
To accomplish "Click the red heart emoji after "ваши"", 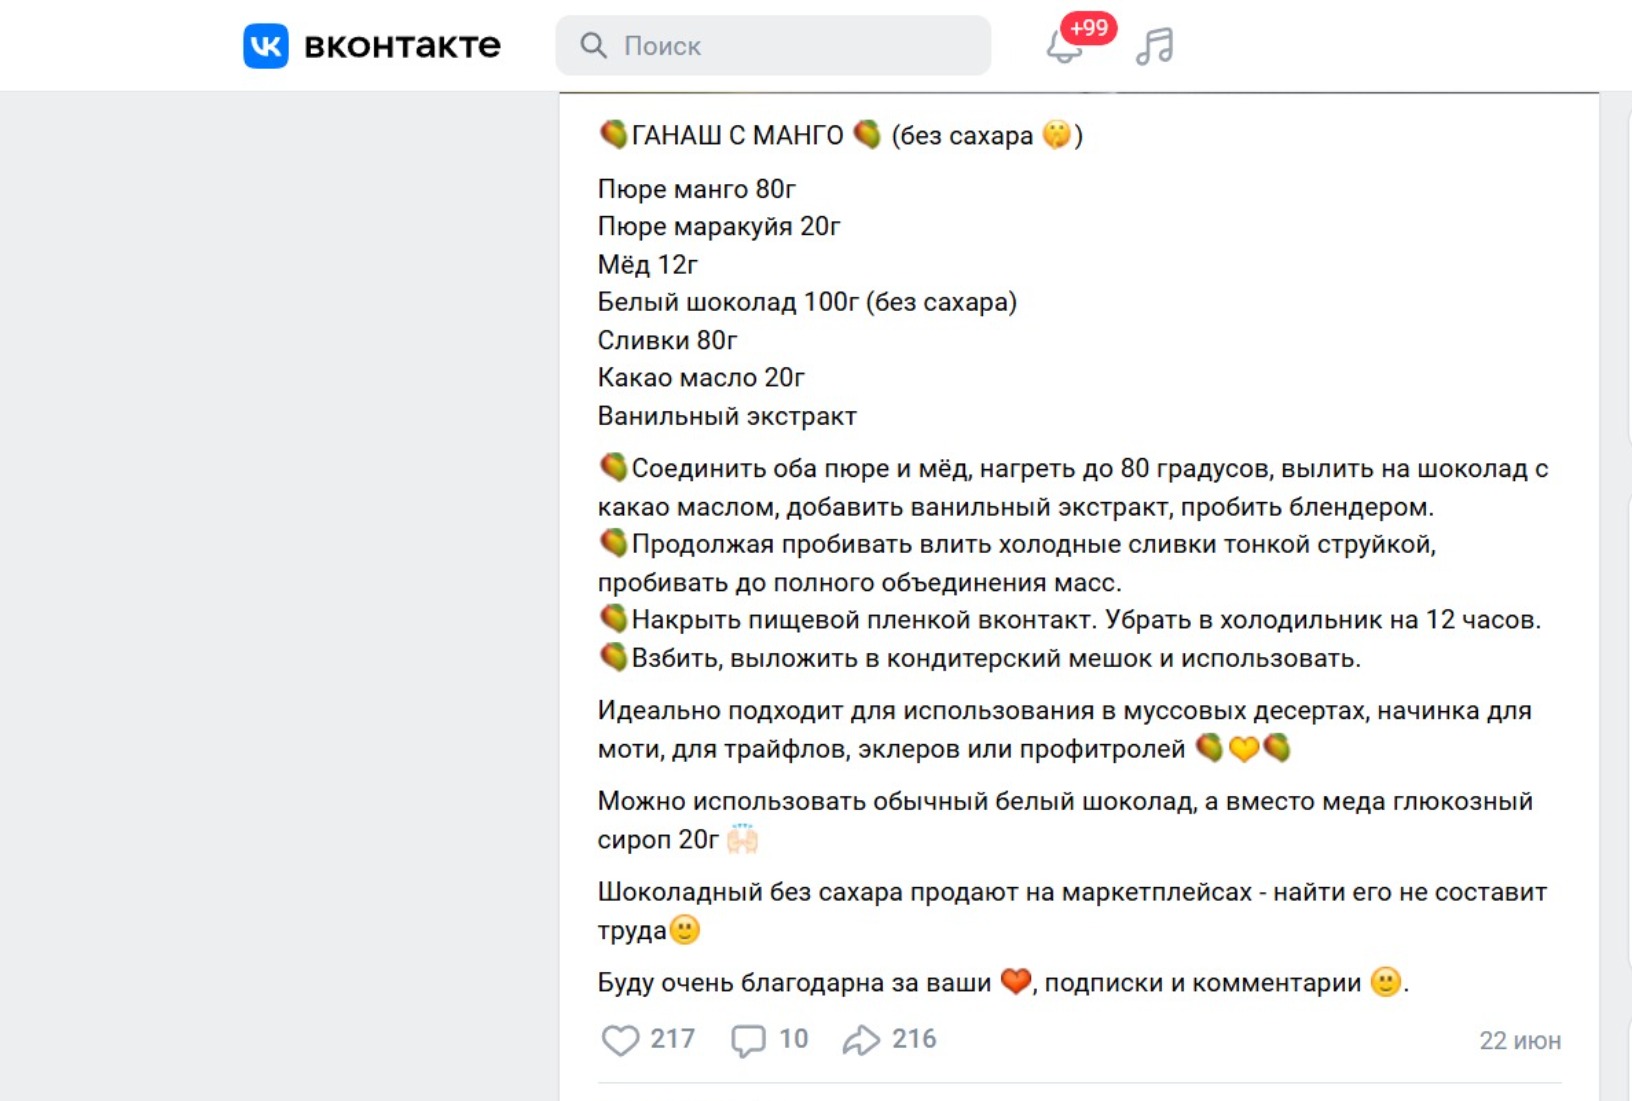I will 1016,982.
